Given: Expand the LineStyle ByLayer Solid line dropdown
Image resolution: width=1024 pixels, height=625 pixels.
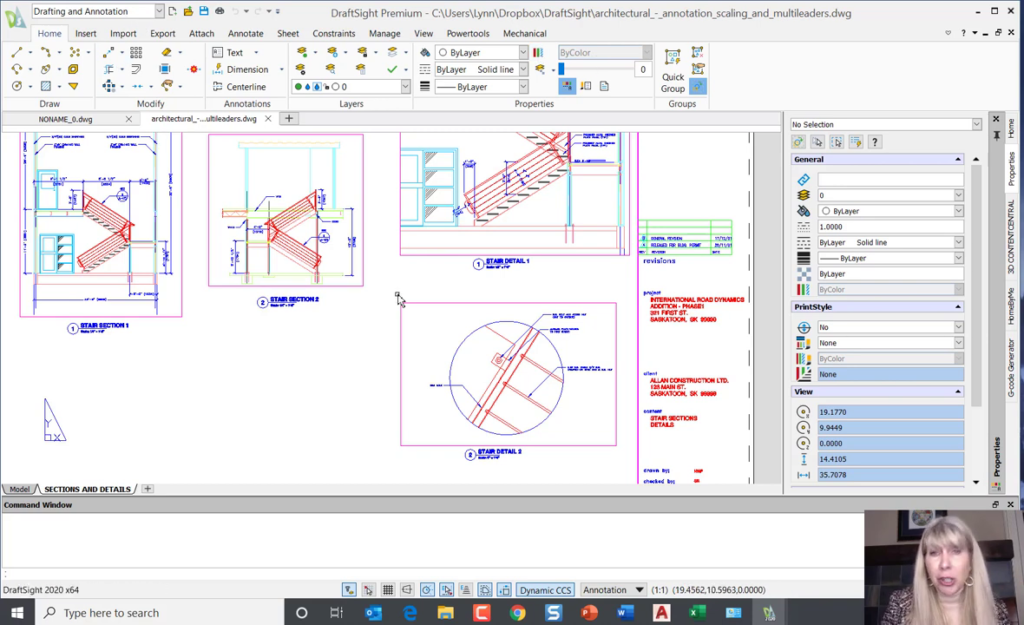Looking at the screenshot, I should (x=521, y=68).
